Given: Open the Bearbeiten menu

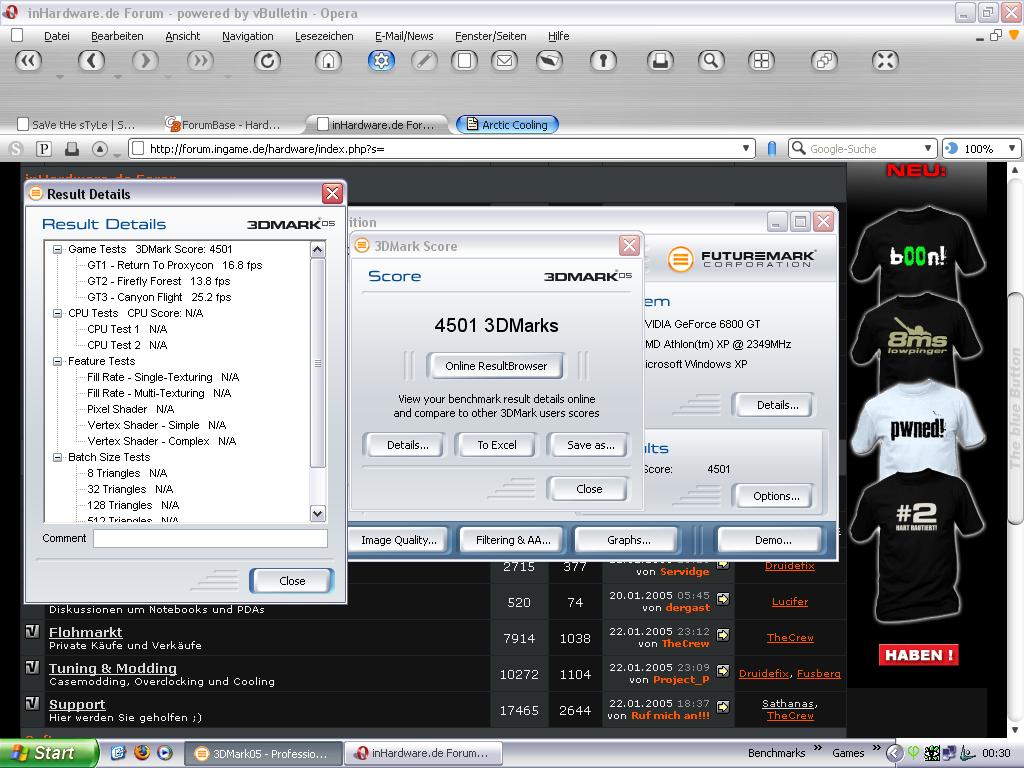Looking at the screenshot, I should pos(117,36).
